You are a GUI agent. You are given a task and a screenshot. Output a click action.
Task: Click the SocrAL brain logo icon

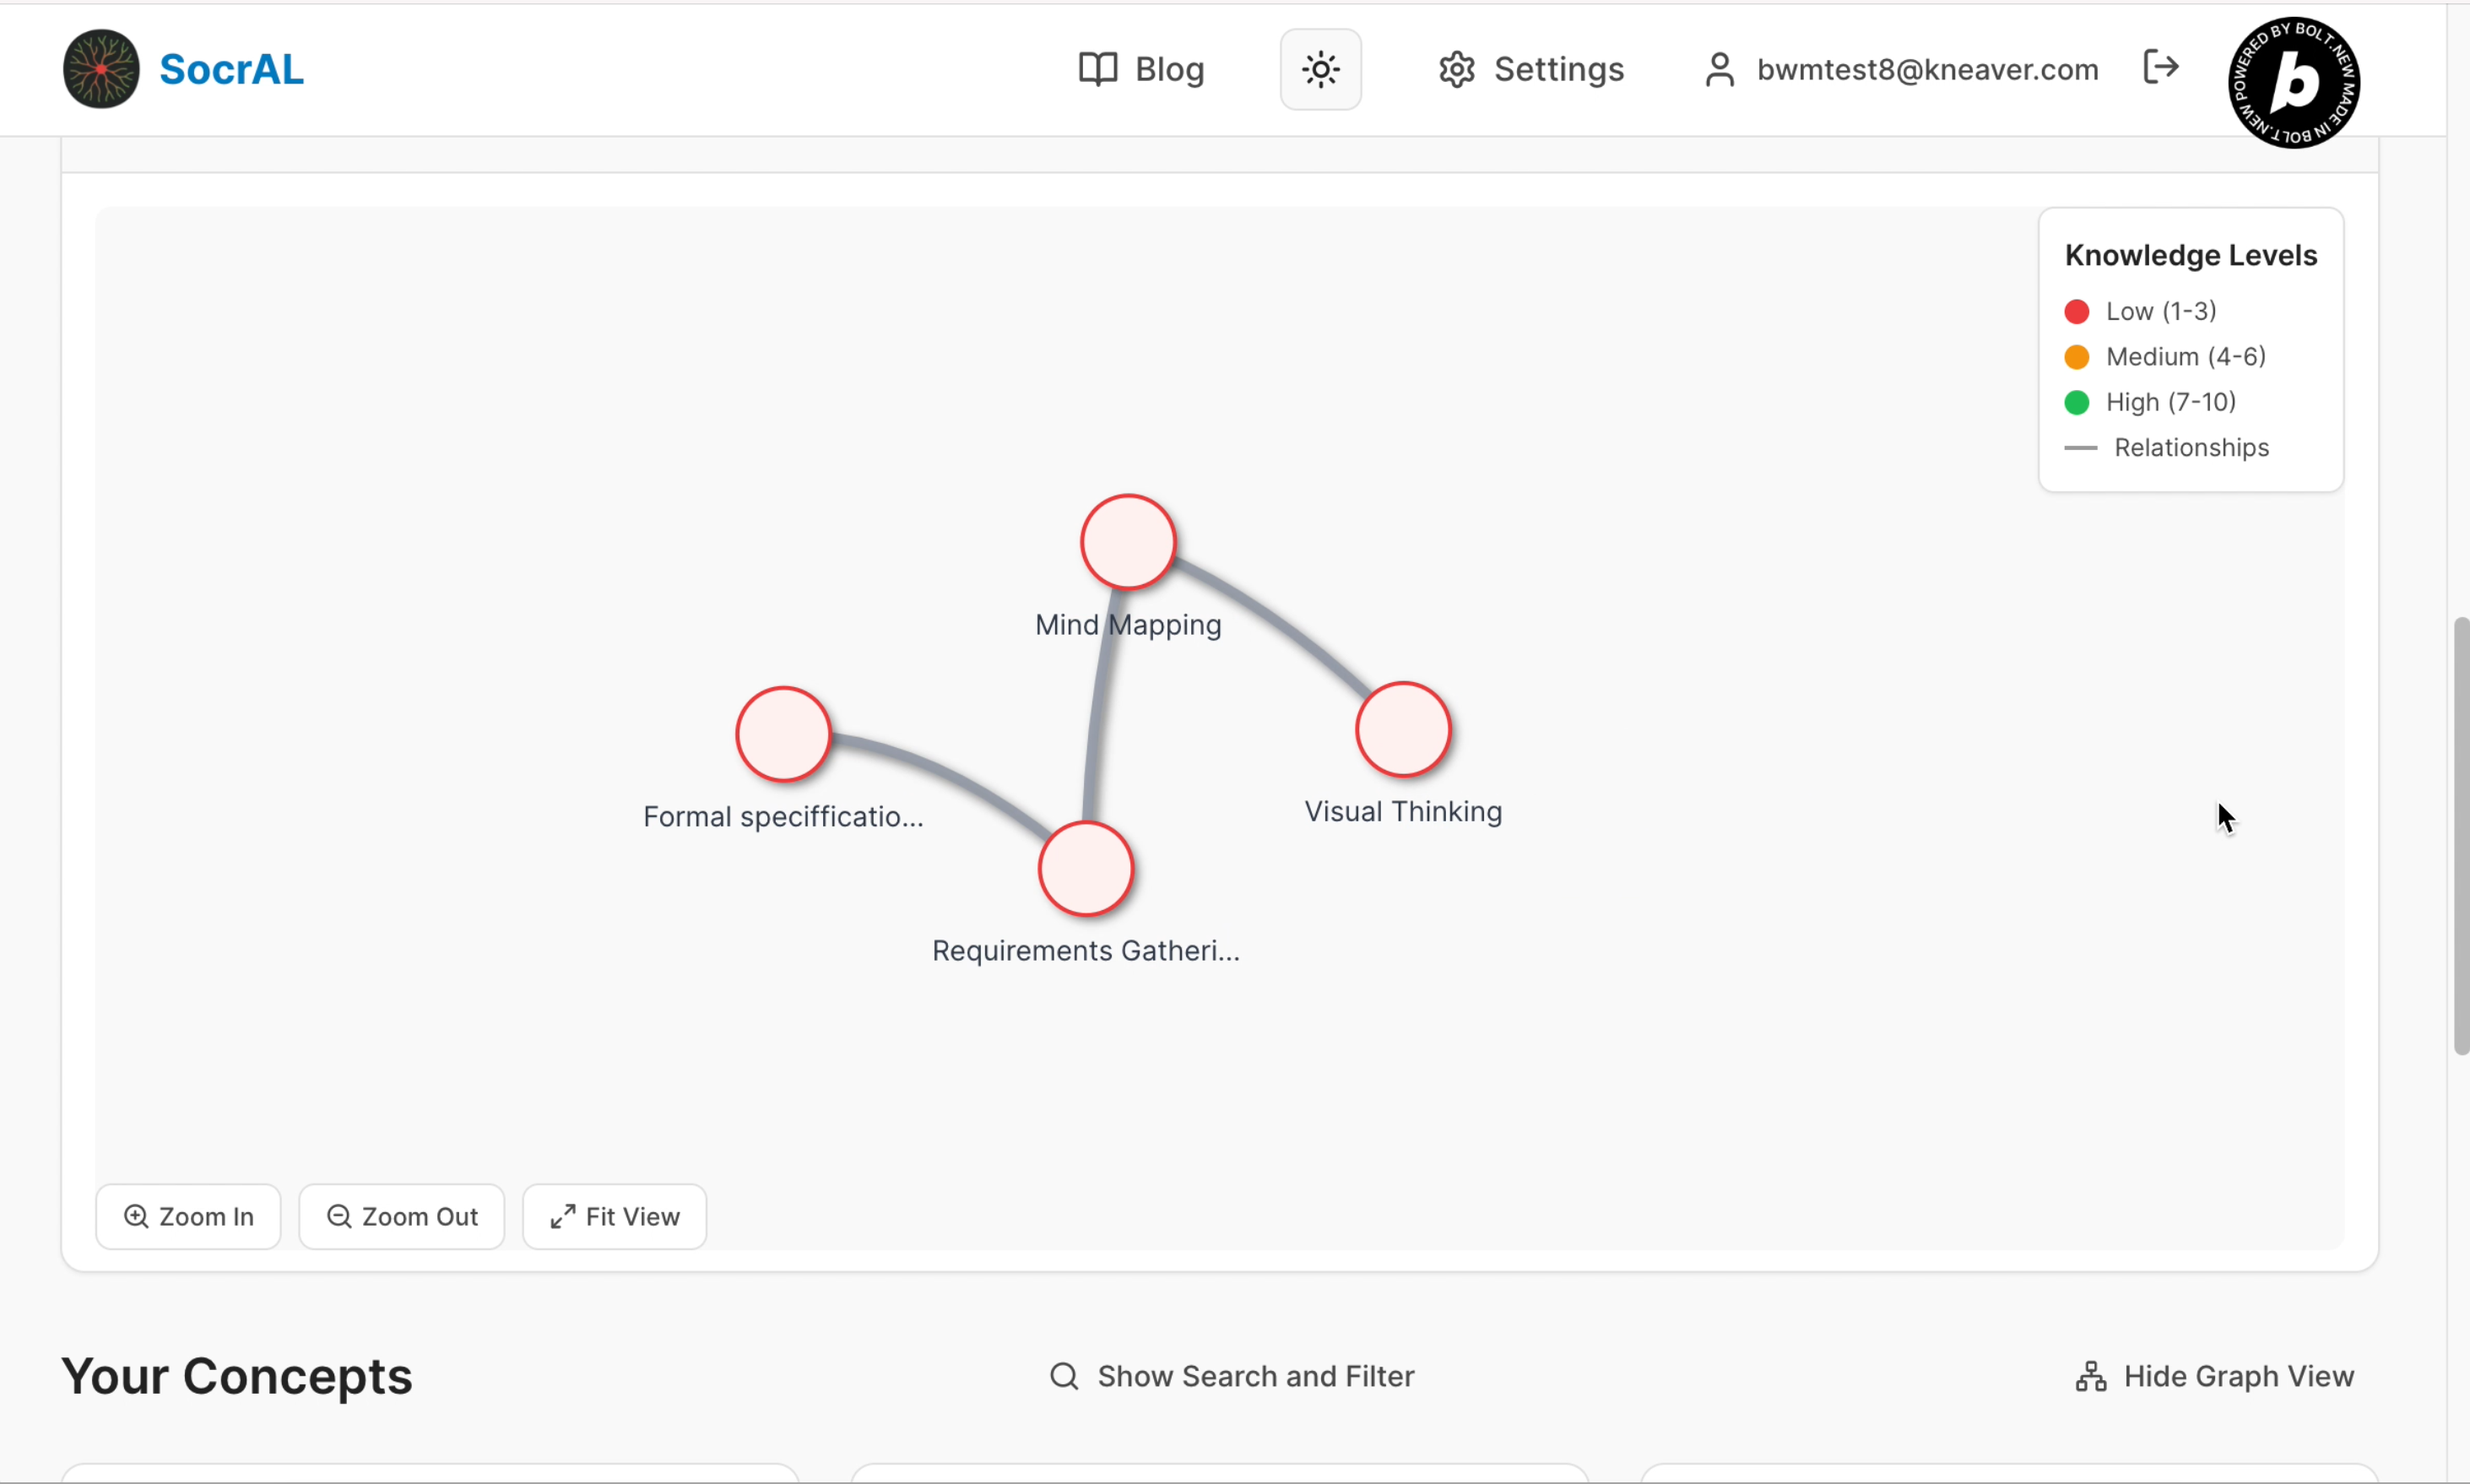pyautogui.click(x=101, y=69)
